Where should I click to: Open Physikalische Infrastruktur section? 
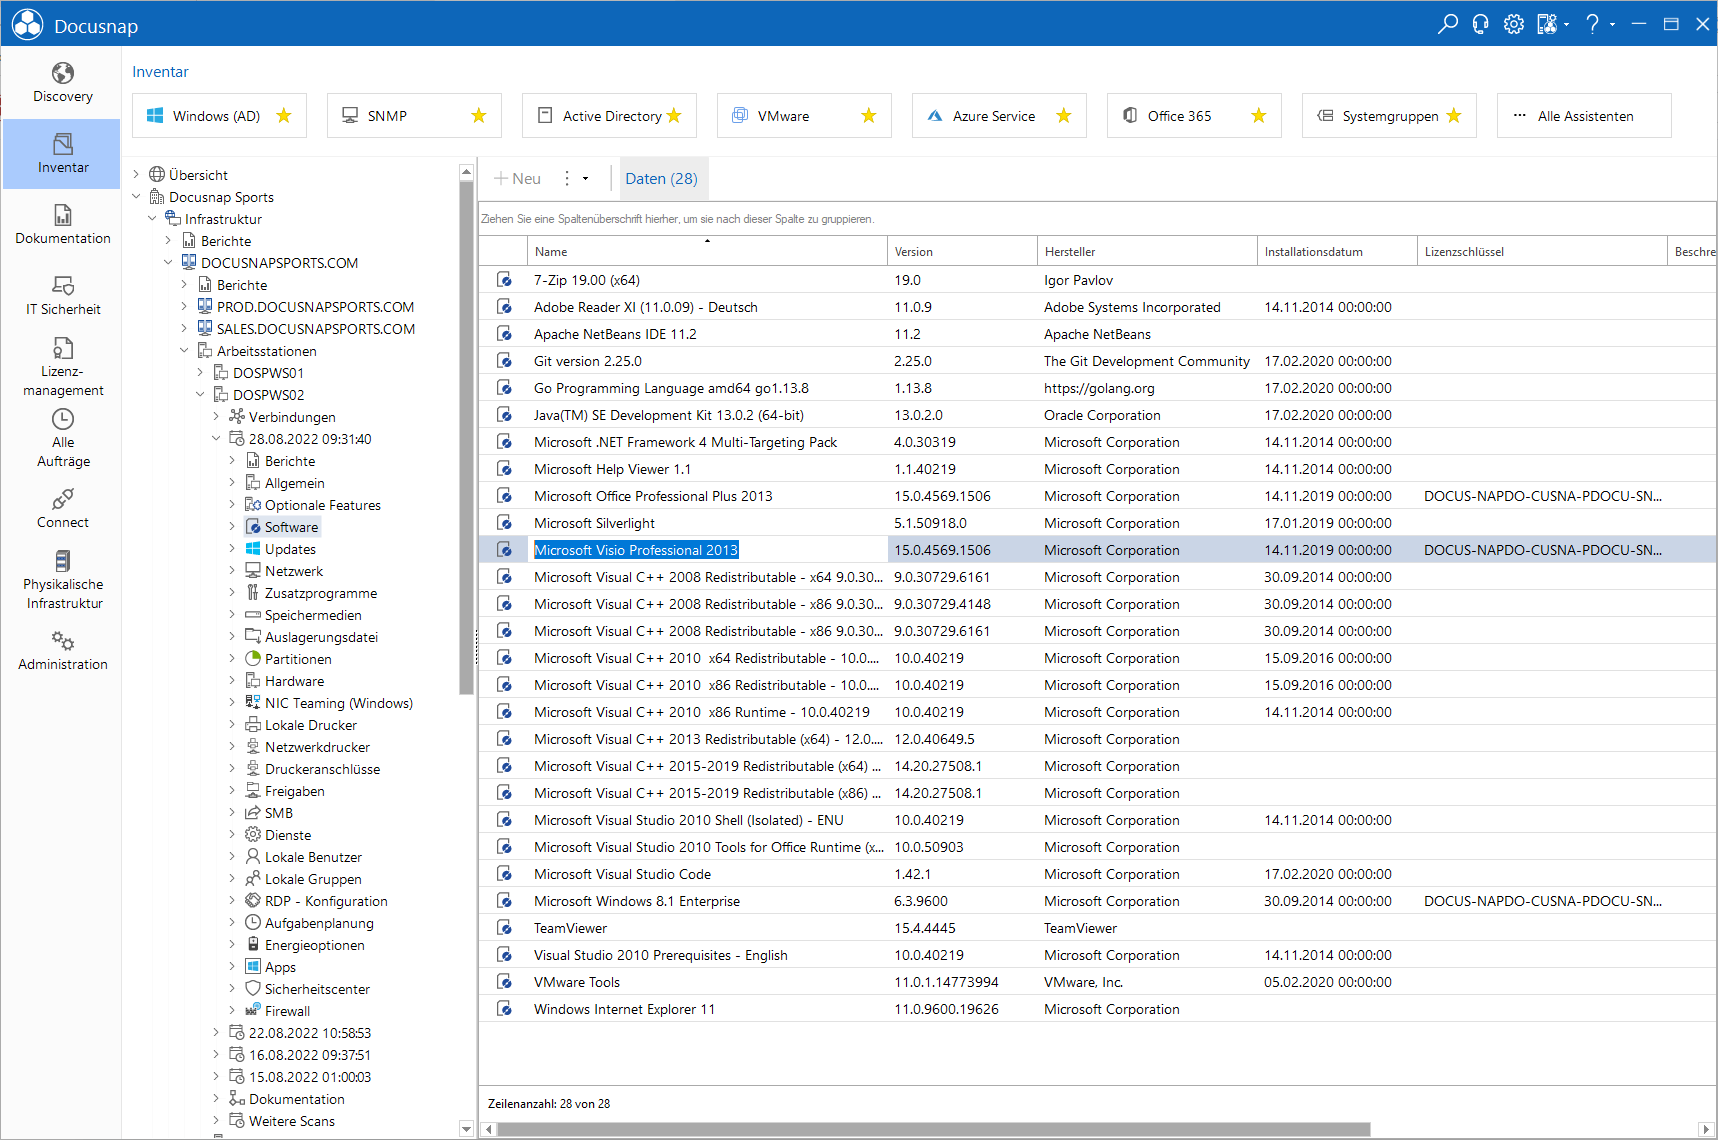tap(62, 580)
